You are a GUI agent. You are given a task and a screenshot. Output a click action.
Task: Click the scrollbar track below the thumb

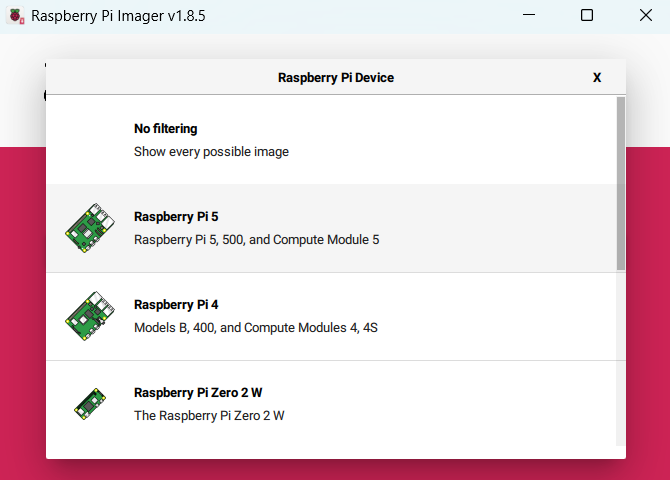coord(621,358)
